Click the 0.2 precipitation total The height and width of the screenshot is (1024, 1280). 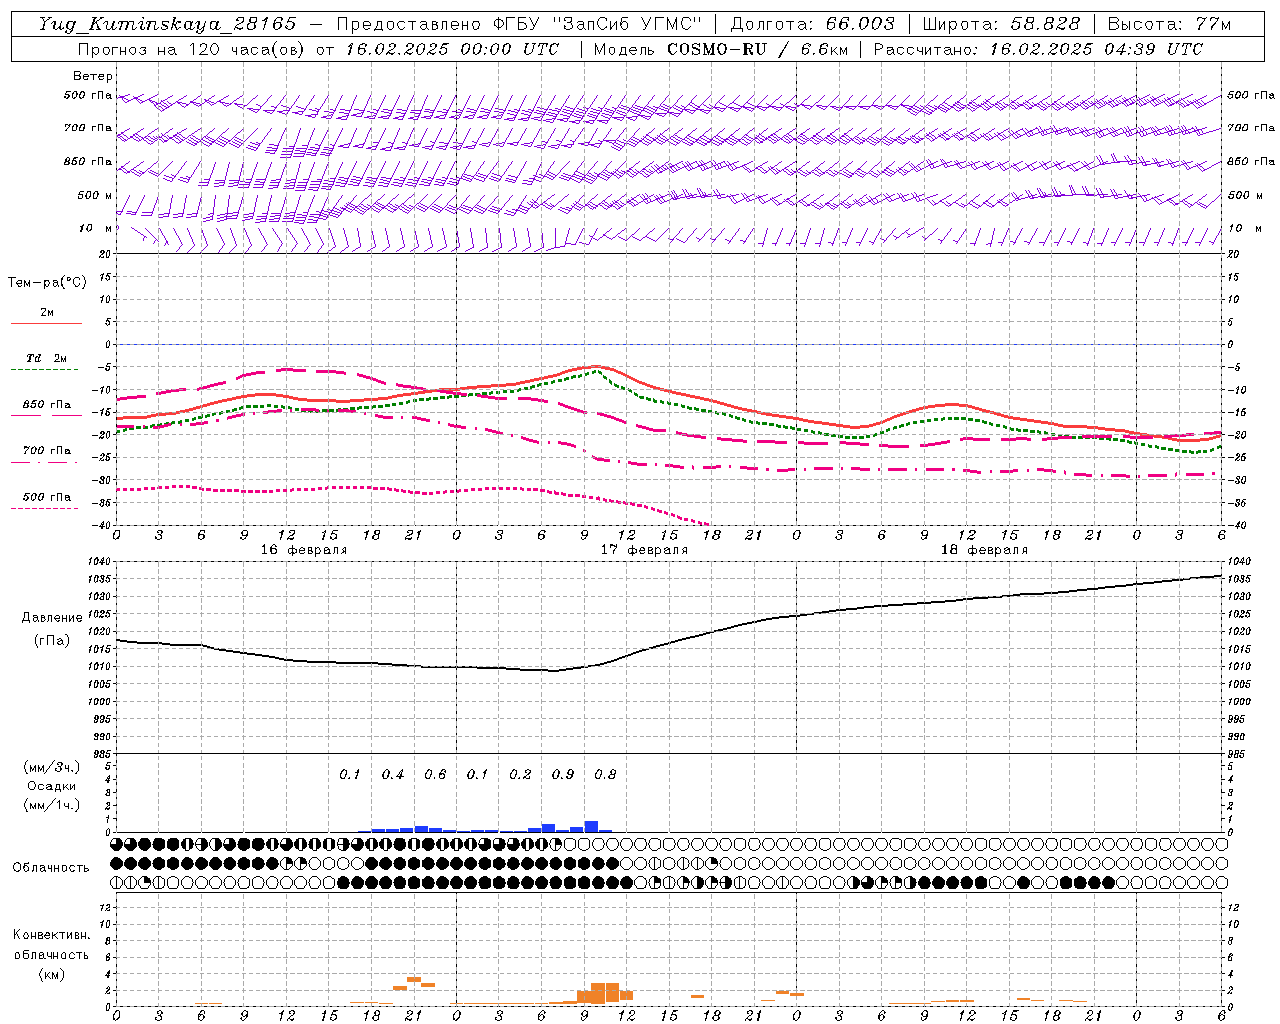[x=520, y=775]
